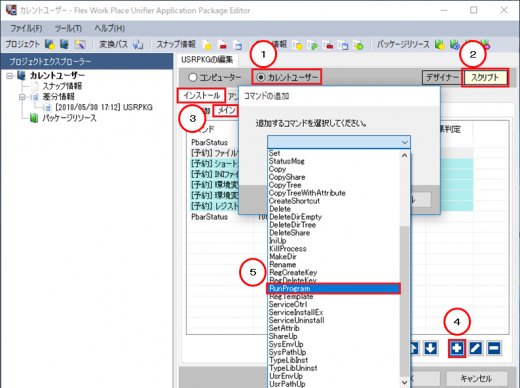Viewport: 520px width, 388px height.
Task: Click the キャンセル button
Action: click(476, 378)
